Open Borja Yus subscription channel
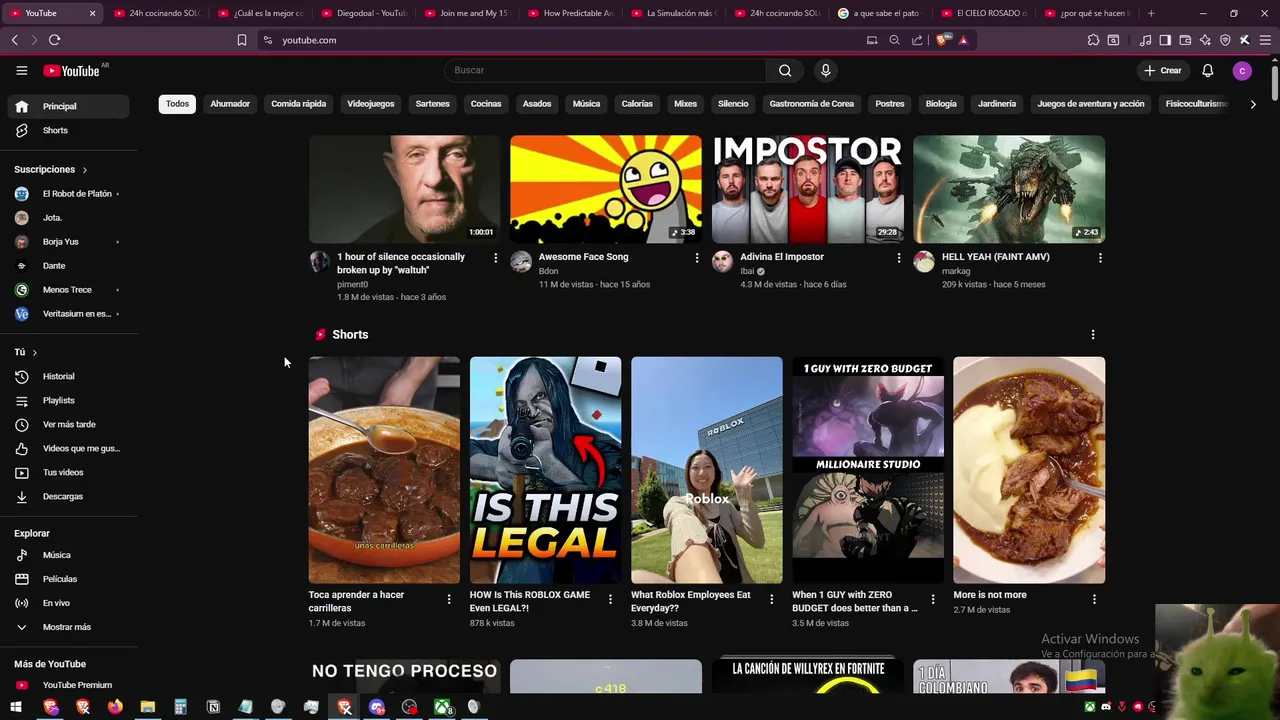Viewport: 1280px width, 720px height. (68, 242)
